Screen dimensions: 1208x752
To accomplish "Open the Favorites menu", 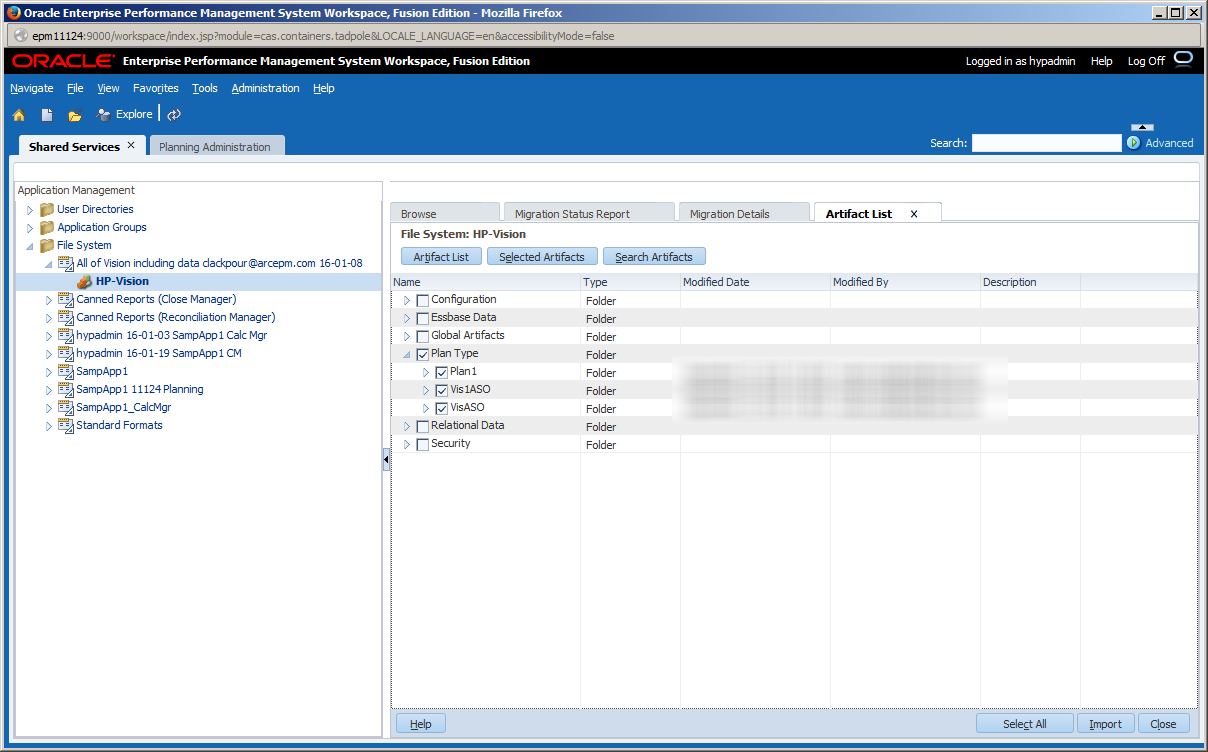I will pyautogui.click(x=156, y=88).
